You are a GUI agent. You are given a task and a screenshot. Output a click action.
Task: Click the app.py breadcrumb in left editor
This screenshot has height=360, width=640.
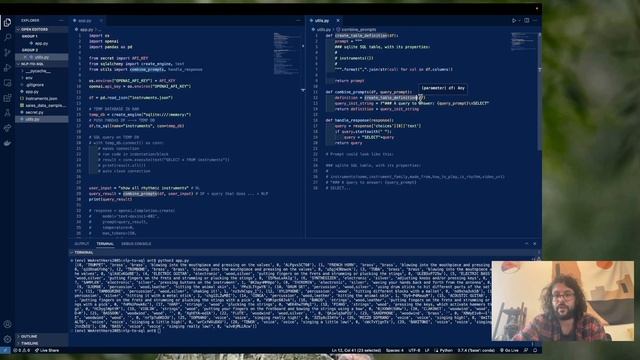point(86,30)
